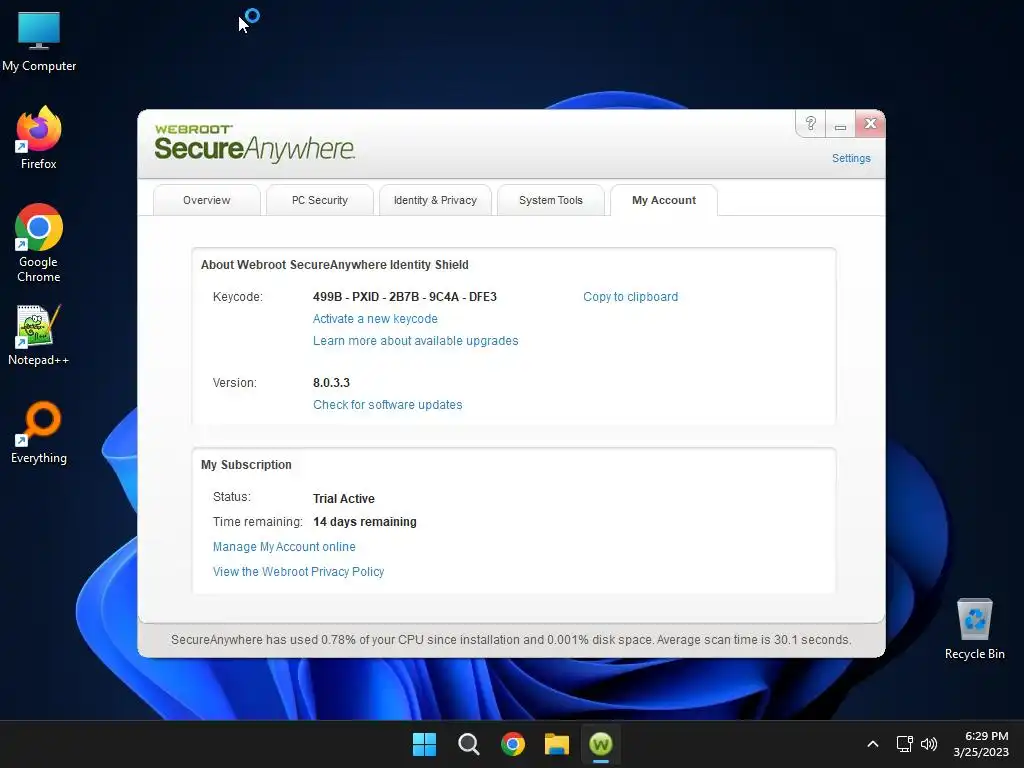Launch Firefox from the desktop
This screenshot has width=1024, height=768.
[x=39, y=138]
